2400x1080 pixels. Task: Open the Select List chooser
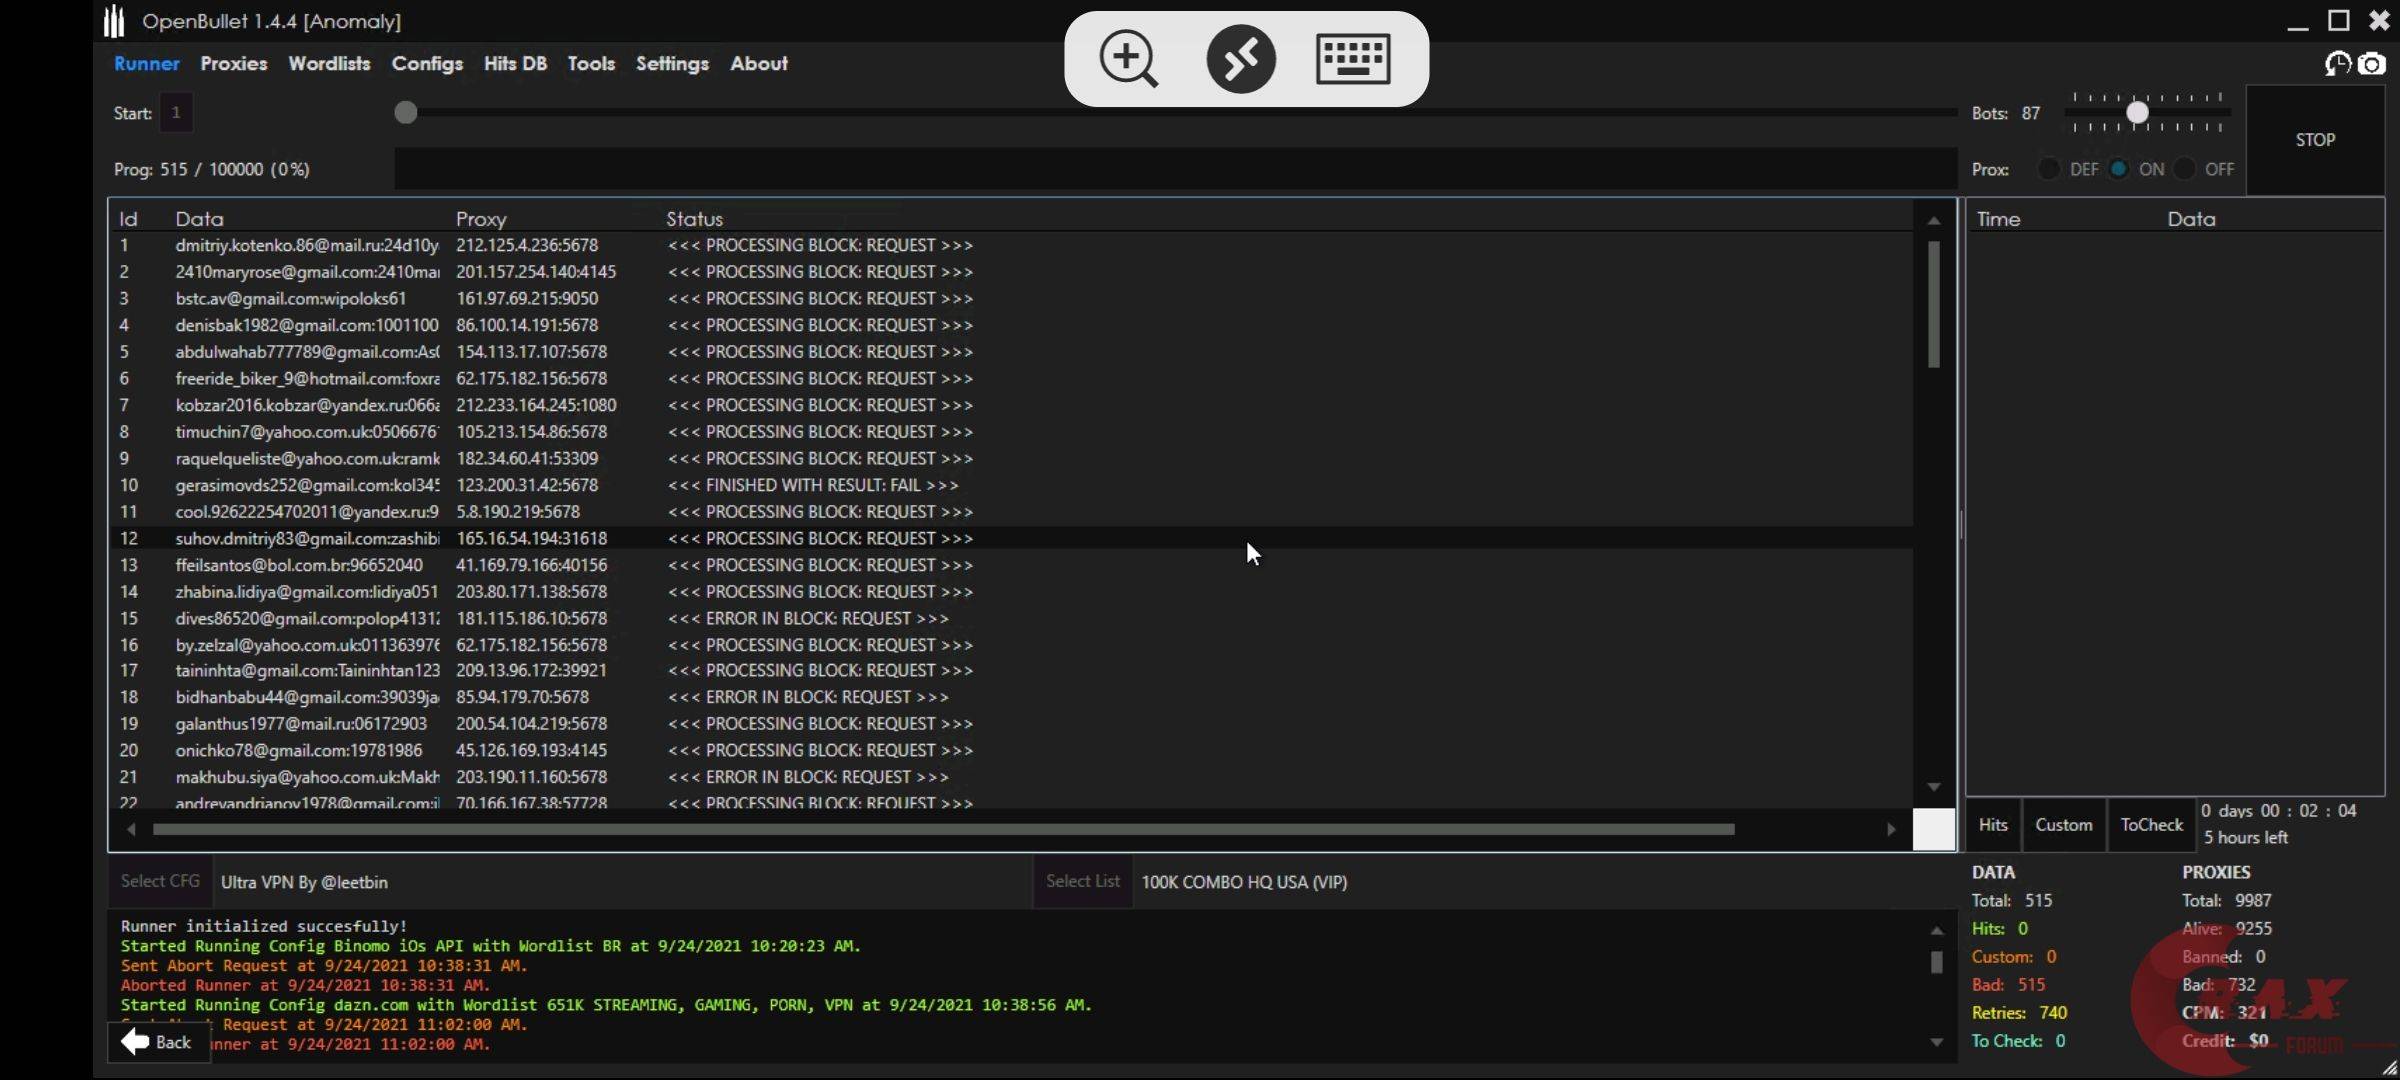[x=1082, y=881]
